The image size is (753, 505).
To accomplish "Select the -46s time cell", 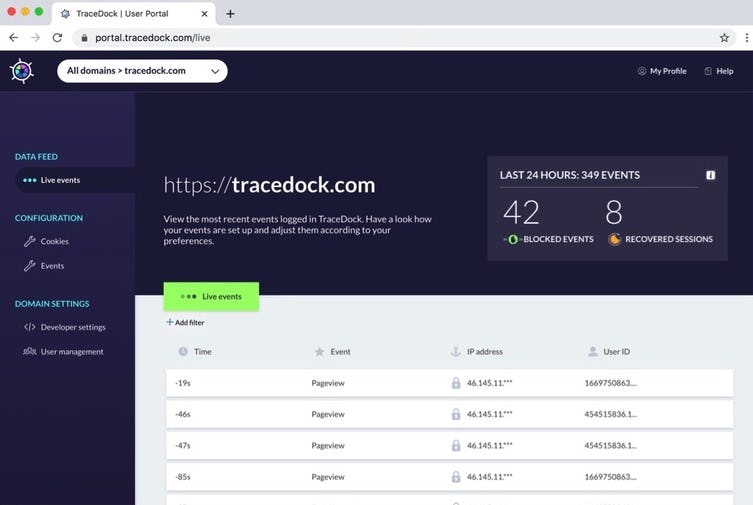I will 183,414.
